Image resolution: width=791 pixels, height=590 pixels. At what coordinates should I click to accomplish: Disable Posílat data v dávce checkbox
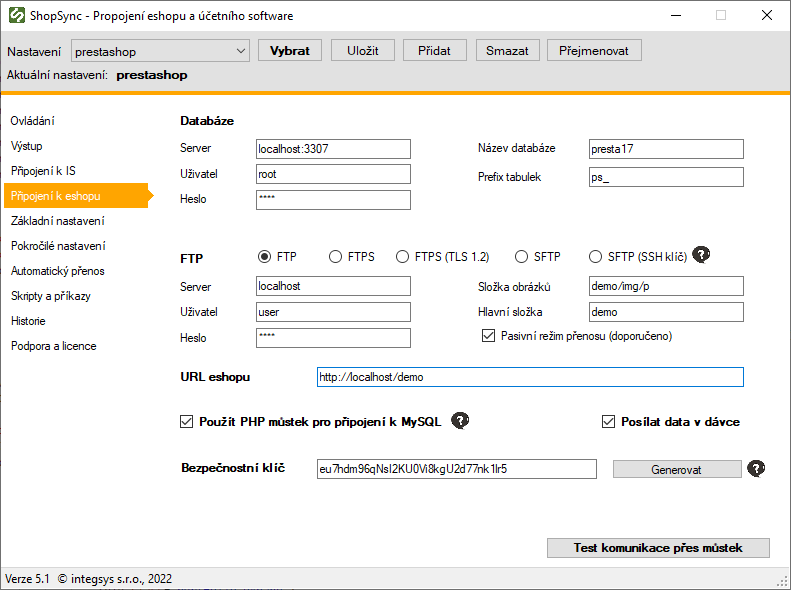tap(608, 422)
